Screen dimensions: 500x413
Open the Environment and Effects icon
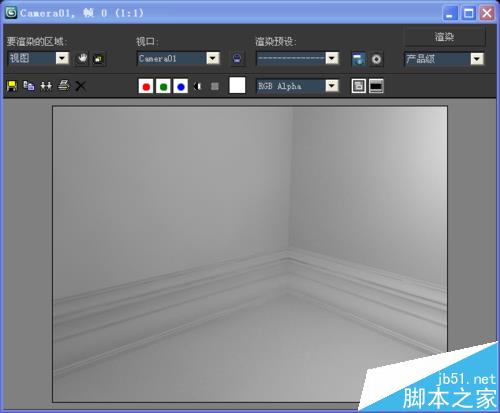(376, 59)
